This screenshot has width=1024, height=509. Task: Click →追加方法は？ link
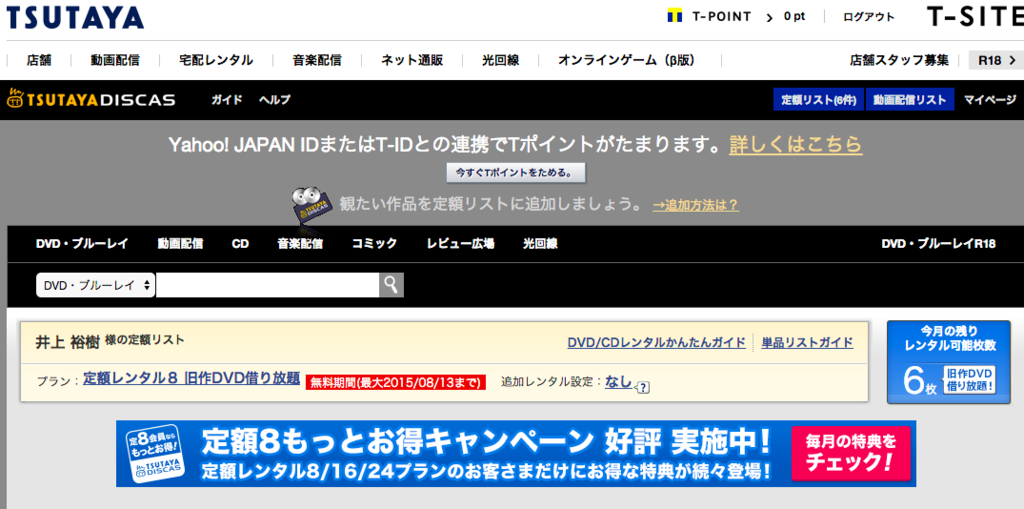tap(696, 205)
